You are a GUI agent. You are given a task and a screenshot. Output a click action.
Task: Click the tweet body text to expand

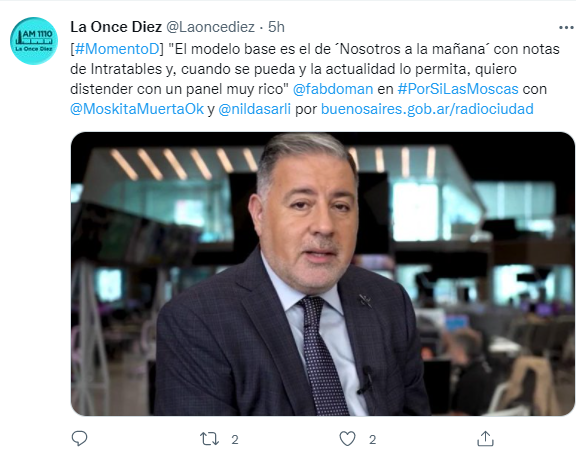coord(315,79)
